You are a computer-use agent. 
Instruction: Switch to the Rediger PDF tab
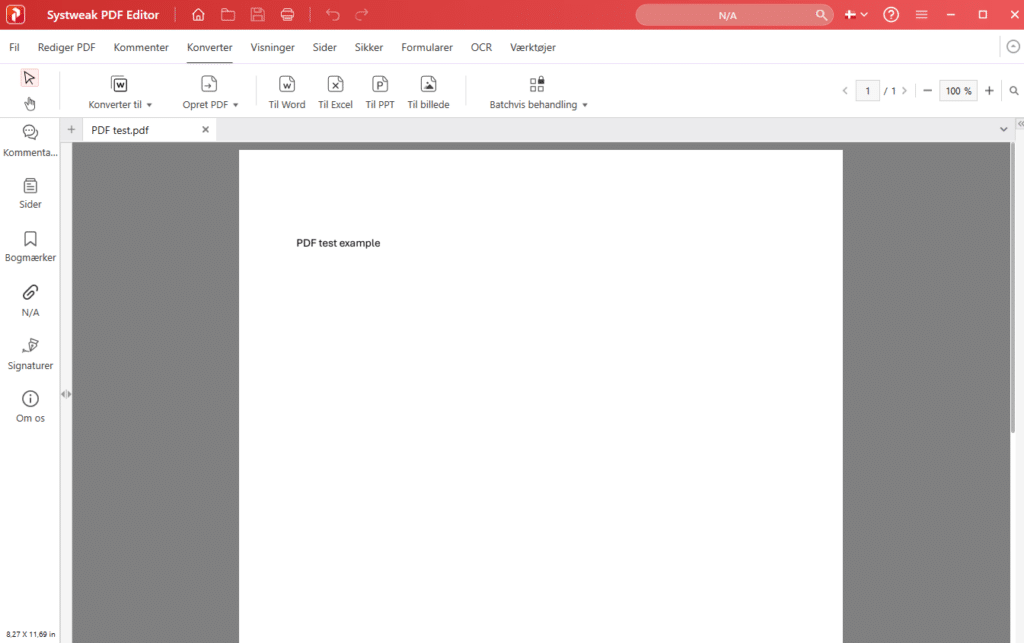[67, 47]
